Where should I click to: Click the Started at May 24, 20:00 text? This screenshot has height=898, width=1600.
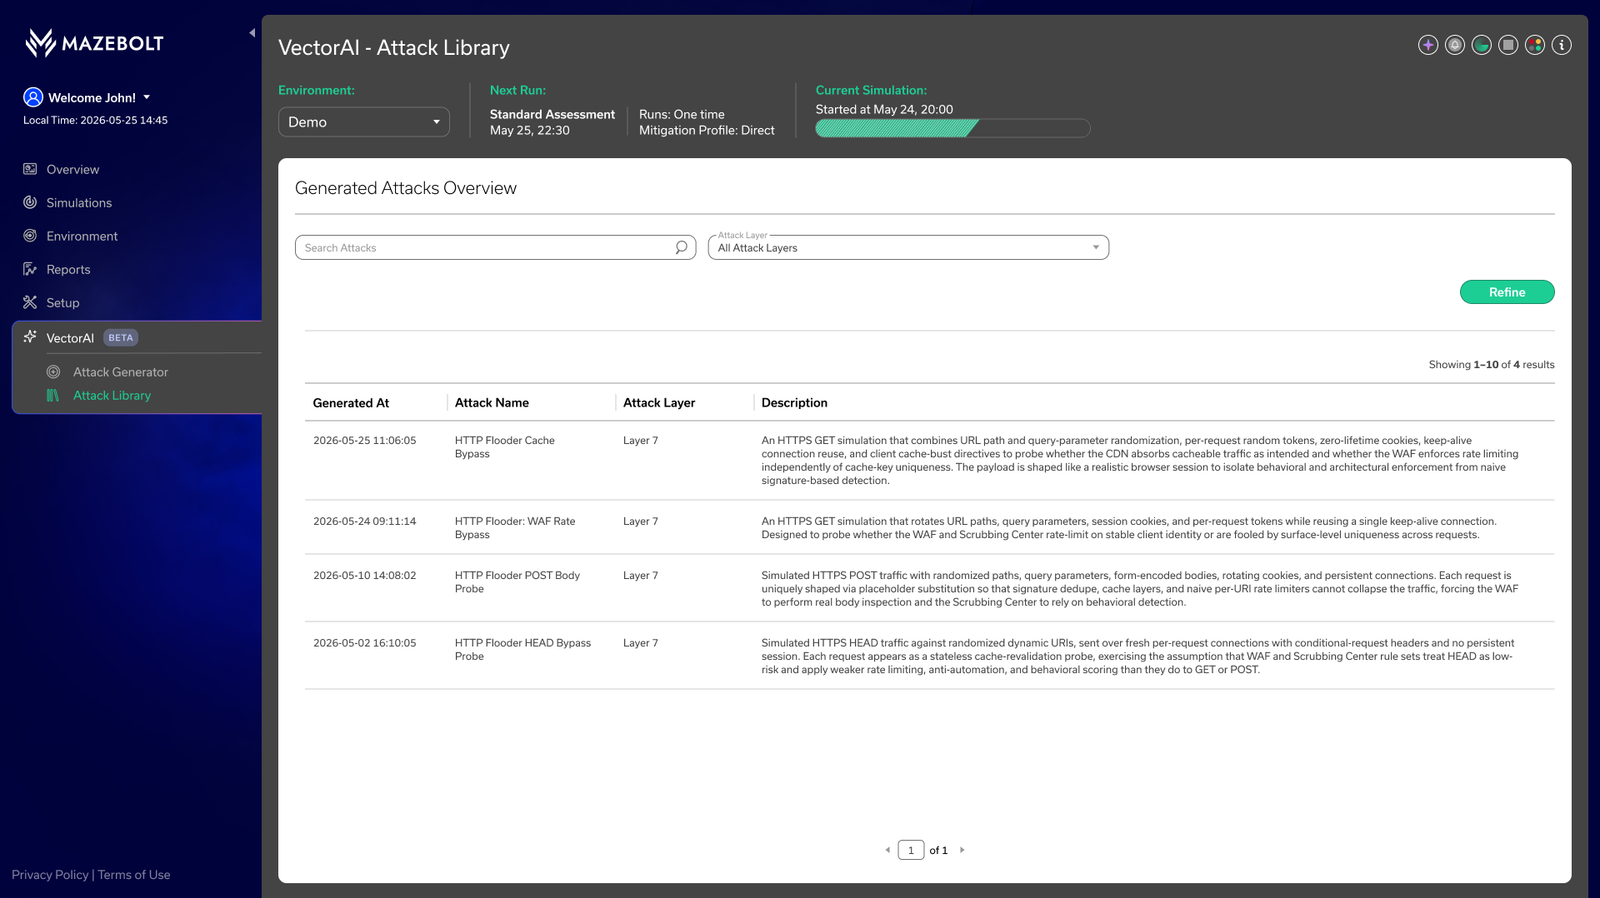pyautogui.click(x=884, y=109)
